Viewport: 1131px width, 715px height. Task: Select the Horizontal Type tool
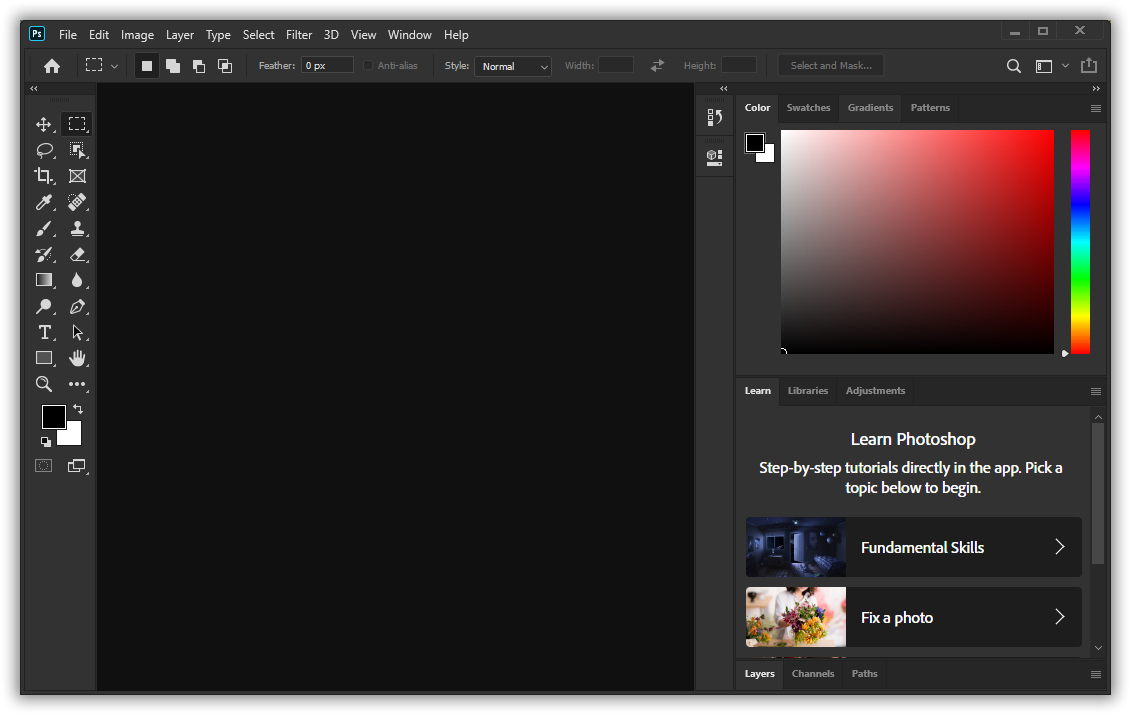(44, 333)
